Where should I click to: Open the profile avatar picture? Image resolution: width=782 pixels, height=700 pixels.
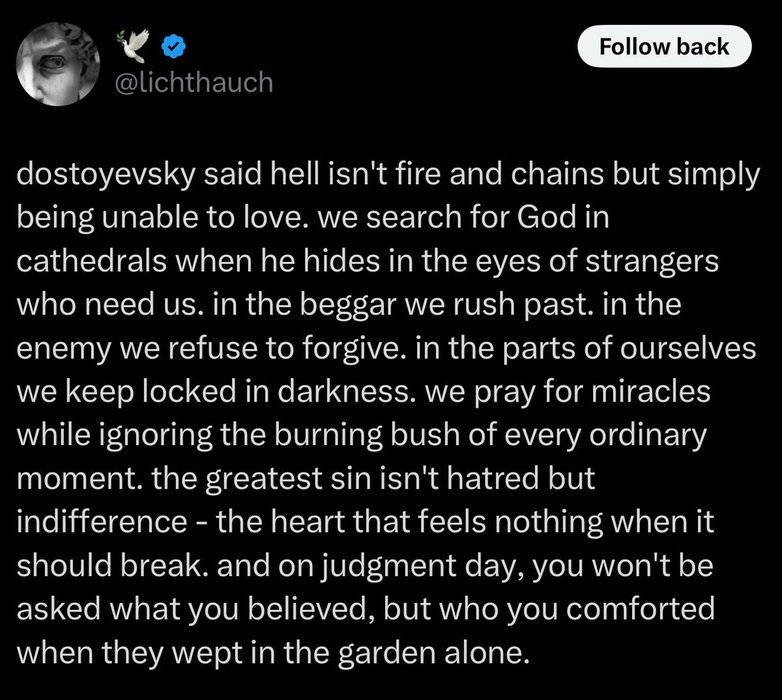click(x=59, y=64)
